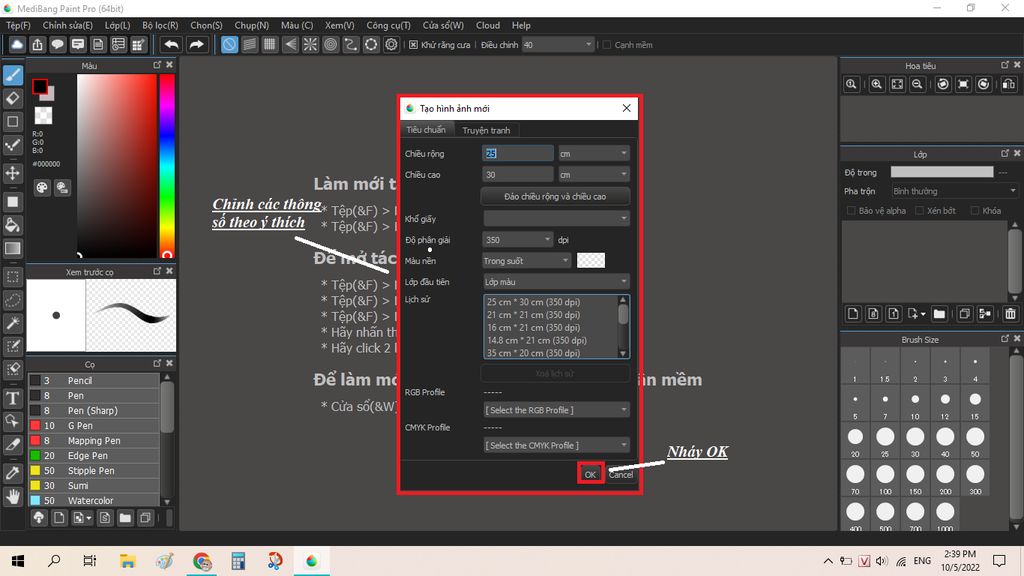Select the Hand pan tool

click(12, 496)
